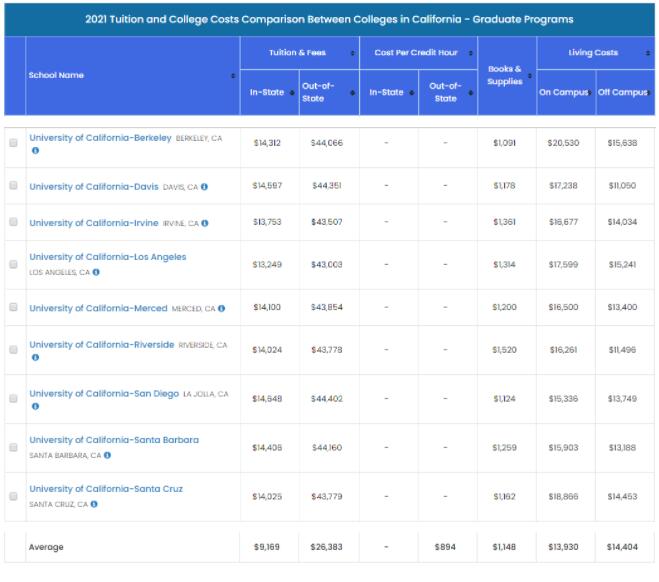The width and height of the screenshot is (659, 582).
Task: Open University of California-Los Angeles link
Action: [x=107, y=257]
